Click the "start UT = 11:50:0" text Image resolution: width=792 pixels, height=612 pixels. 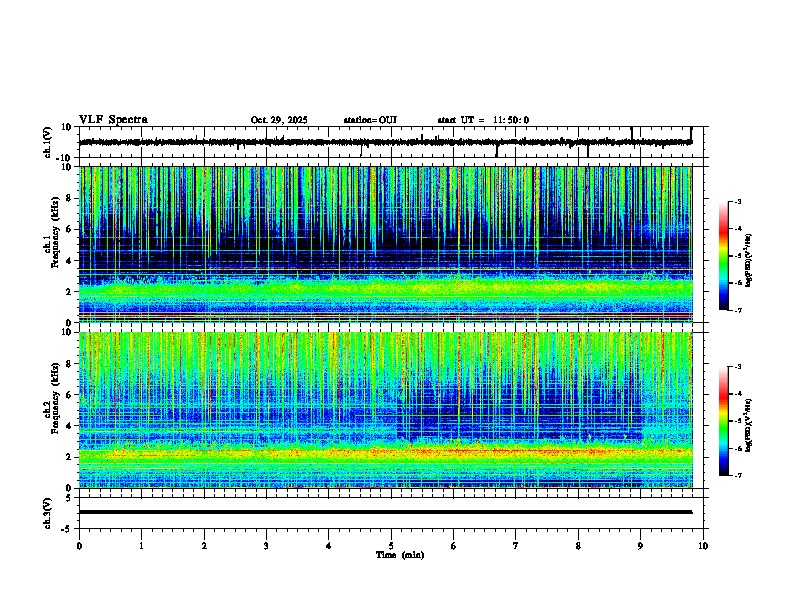pyautogui.click(x=483, y=120)
